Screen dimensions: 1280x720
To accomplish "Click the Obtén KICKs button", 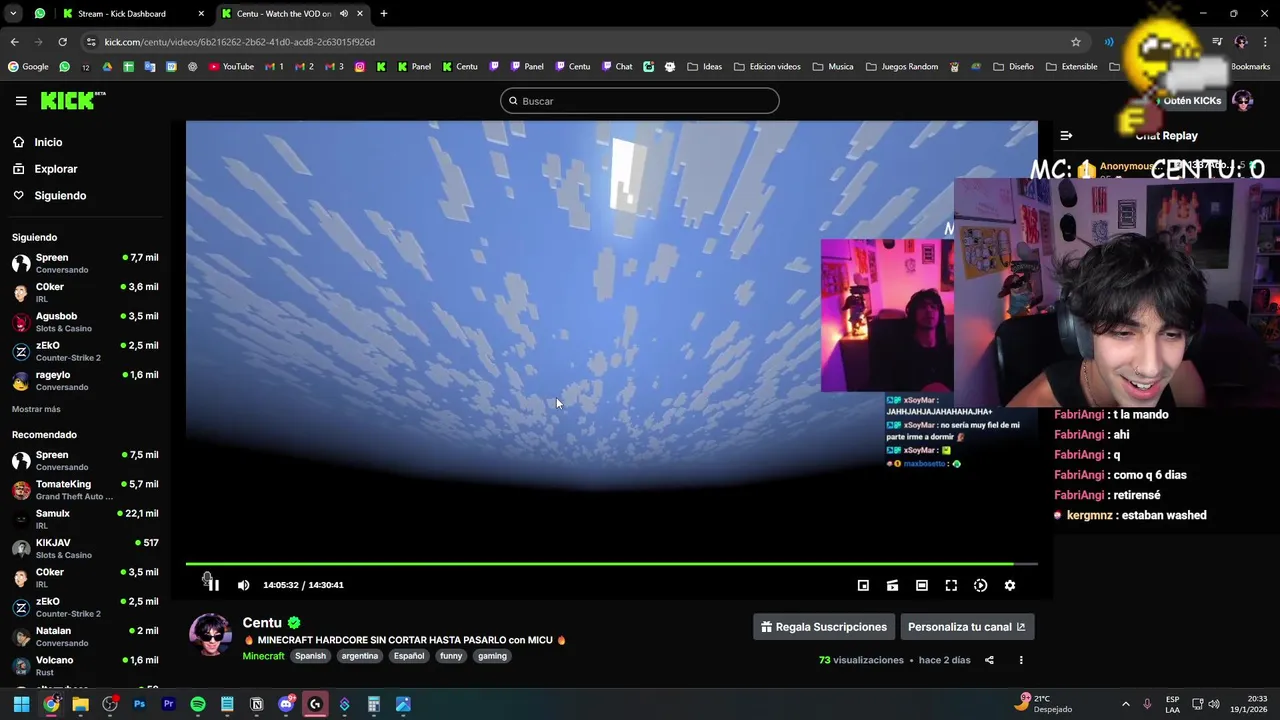I will coord(1192,101).
